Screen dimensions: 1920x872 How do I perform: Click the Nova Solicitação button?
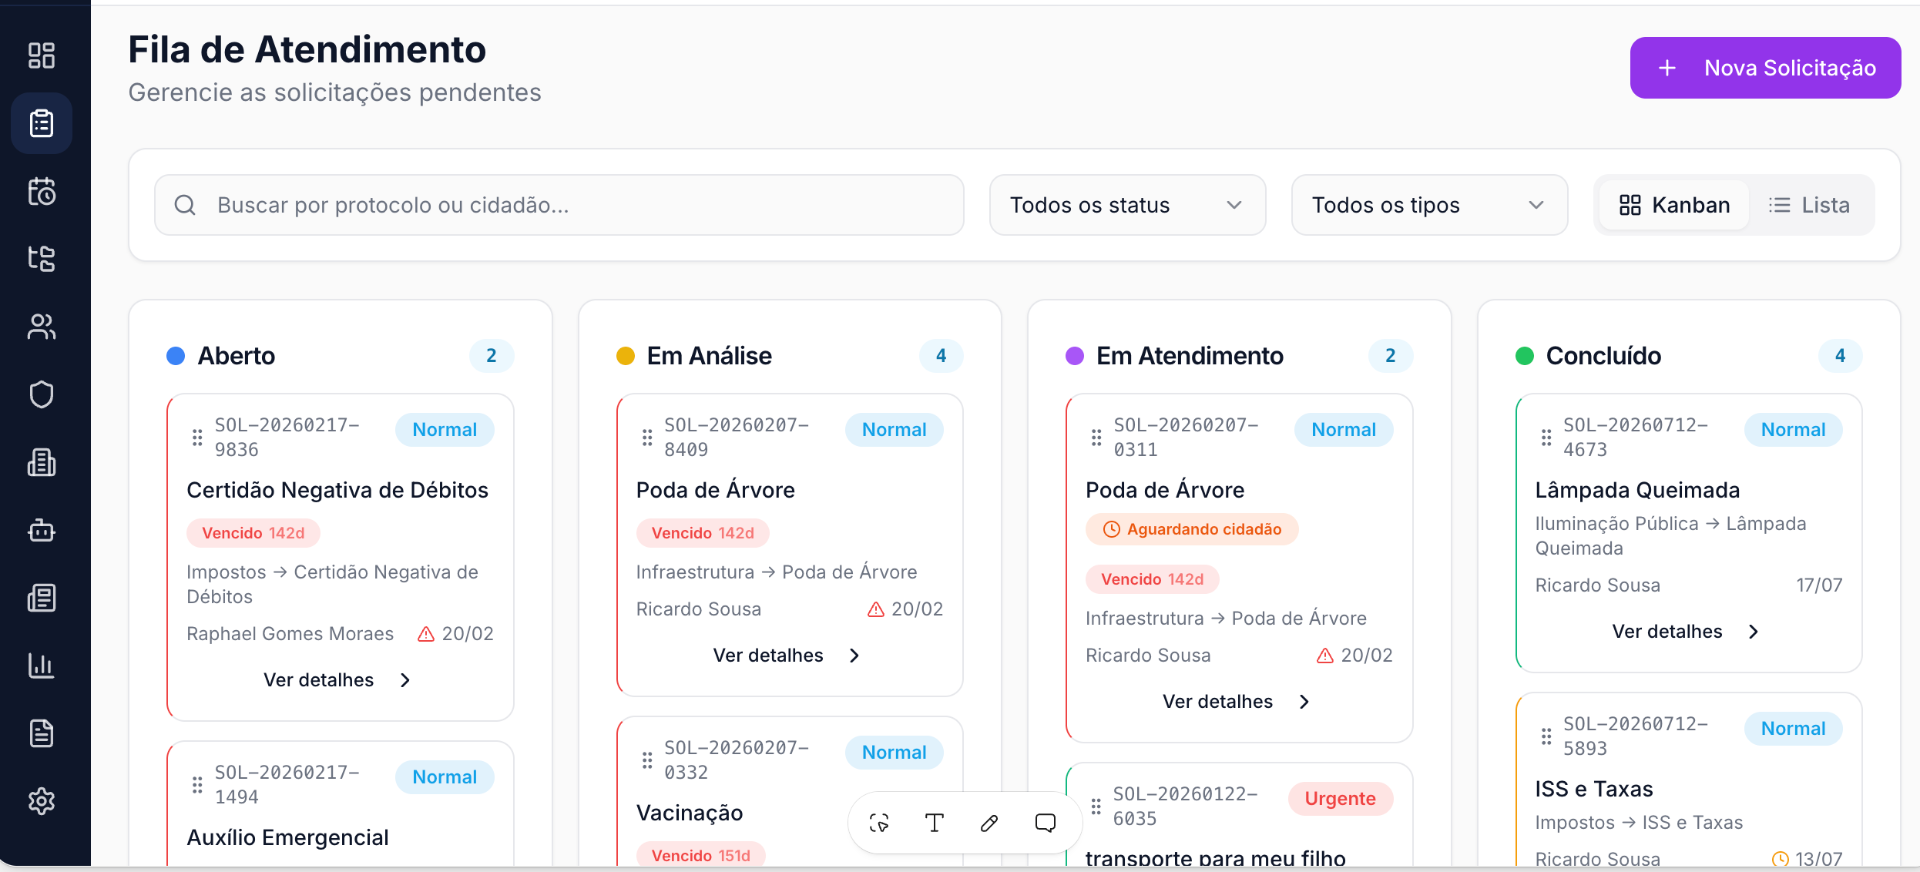1765,68
